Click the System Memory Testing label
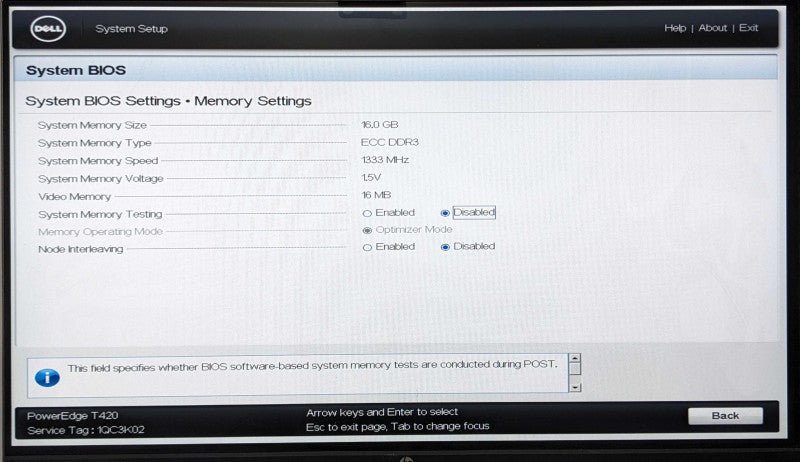The width and height of the screenshot is (800, 462). pyautogui.click(x=100, y=214)
